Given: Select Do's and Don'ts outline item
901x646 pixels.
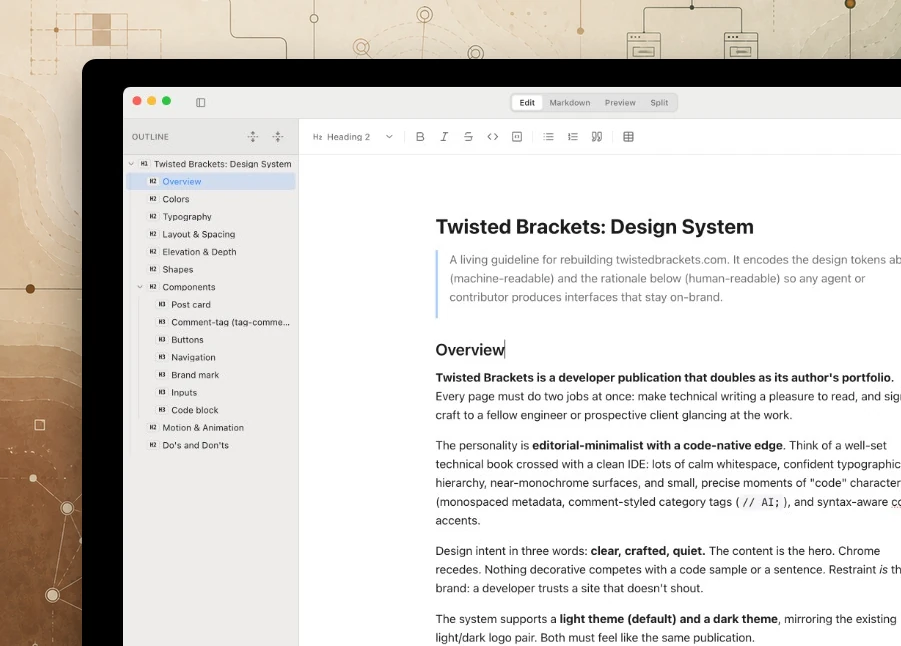Looking at the screenshot, I should [x=211, y=445].
